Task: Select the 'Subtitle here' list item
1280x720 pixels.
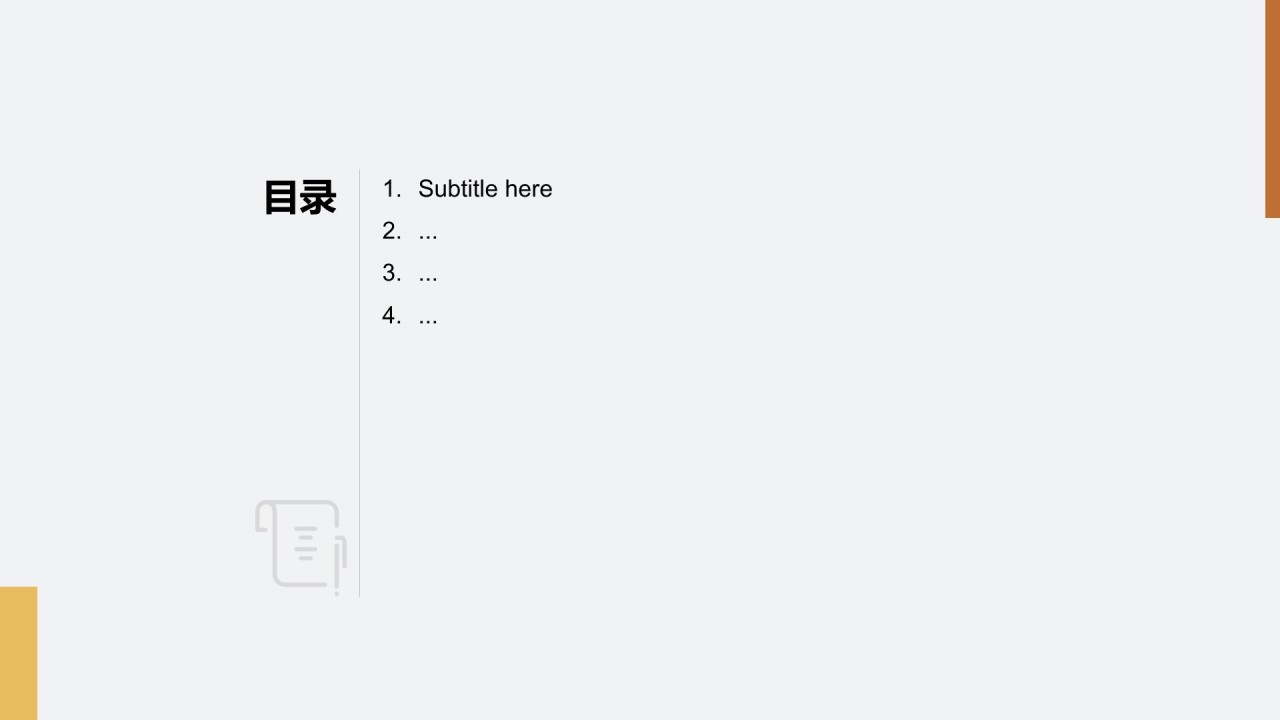Action: pyautogui.click(x=485, y=189)
